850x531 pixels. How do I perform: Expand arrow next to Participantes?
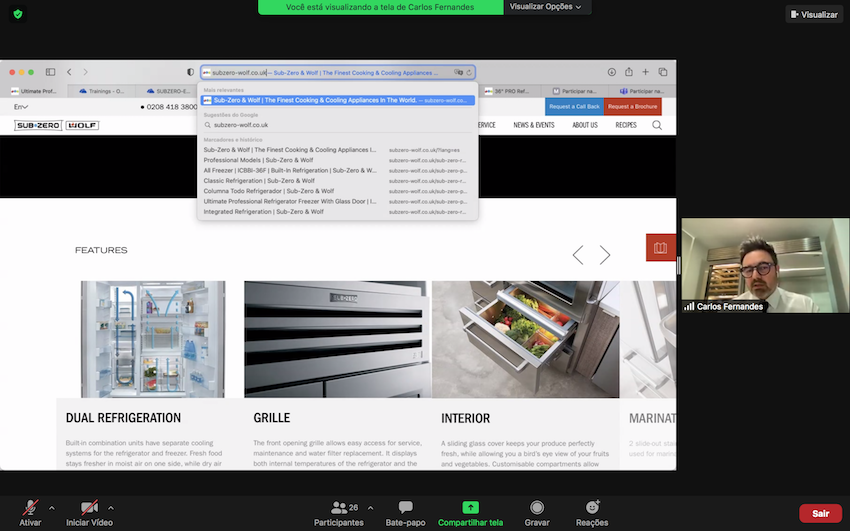click(370, 508)
